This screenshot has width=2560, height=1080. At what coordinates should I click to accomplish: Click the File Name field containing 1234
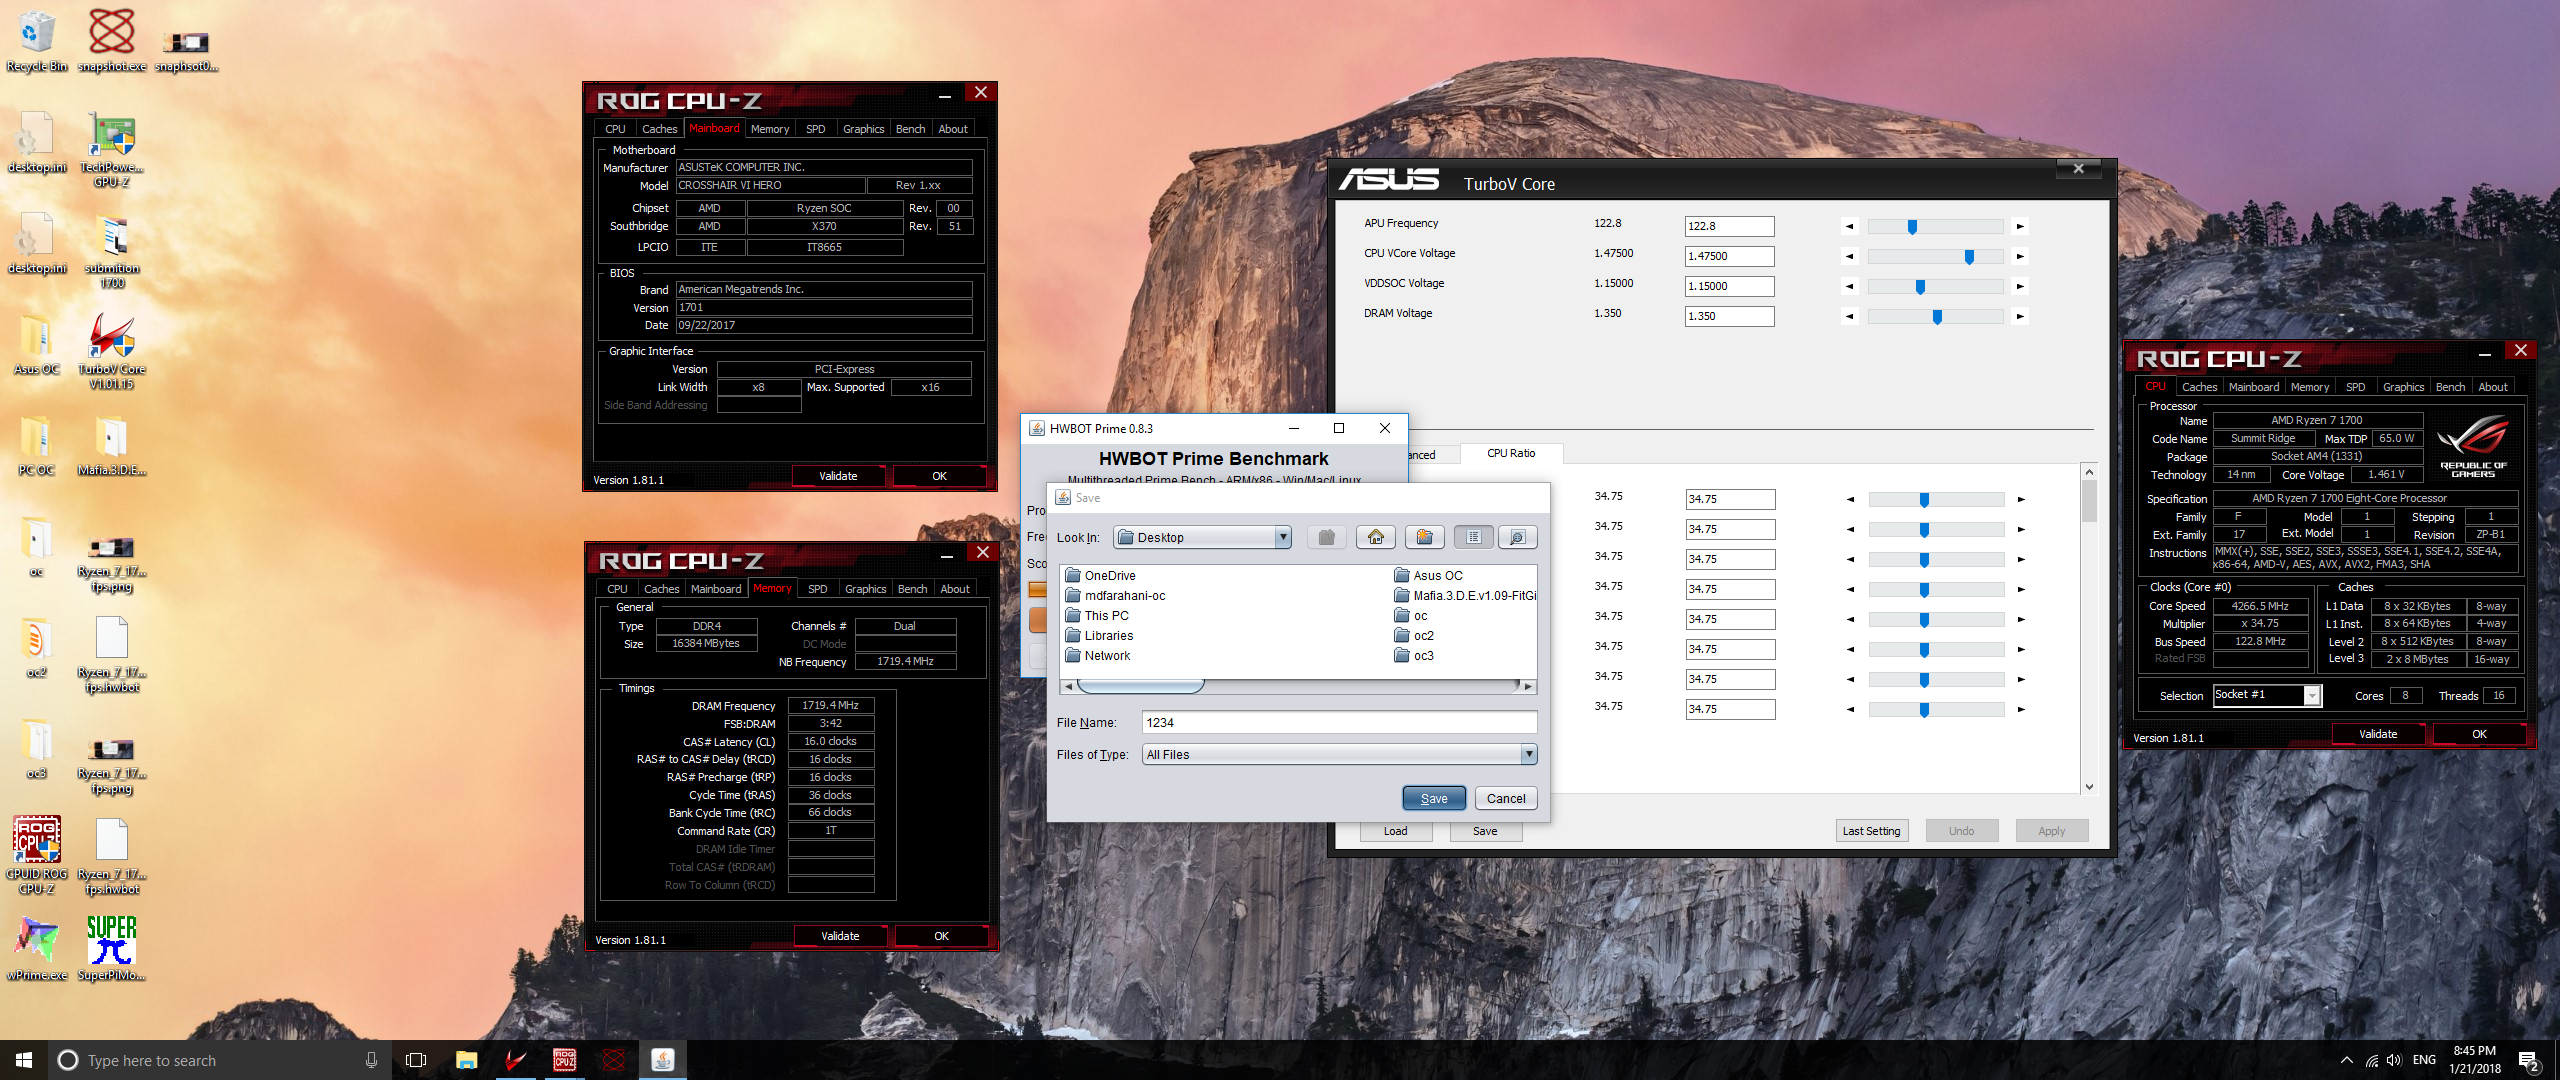coord(1339,722)
